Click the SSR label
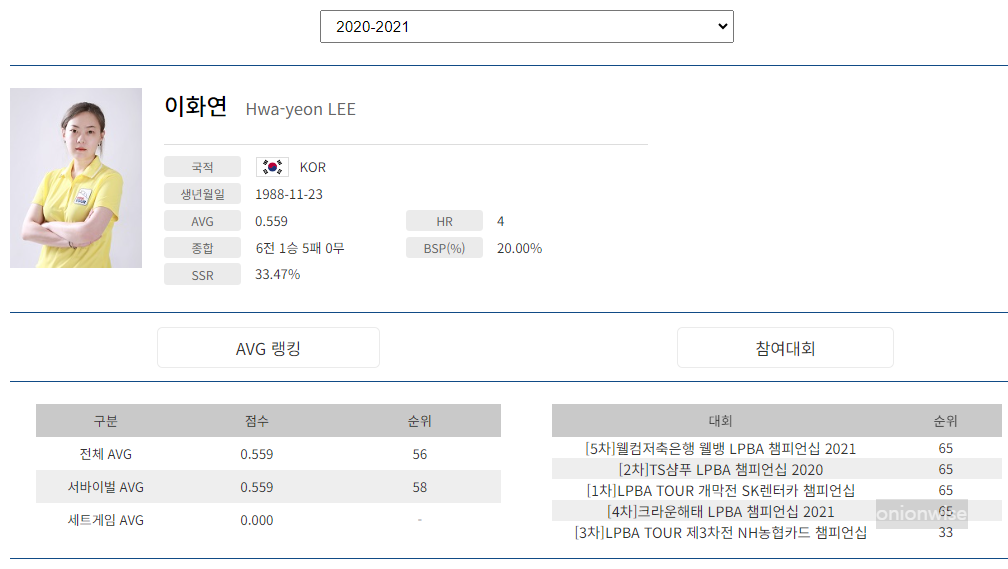The width and height of the screenshot is (1008, 569). (x=202, y=275)
